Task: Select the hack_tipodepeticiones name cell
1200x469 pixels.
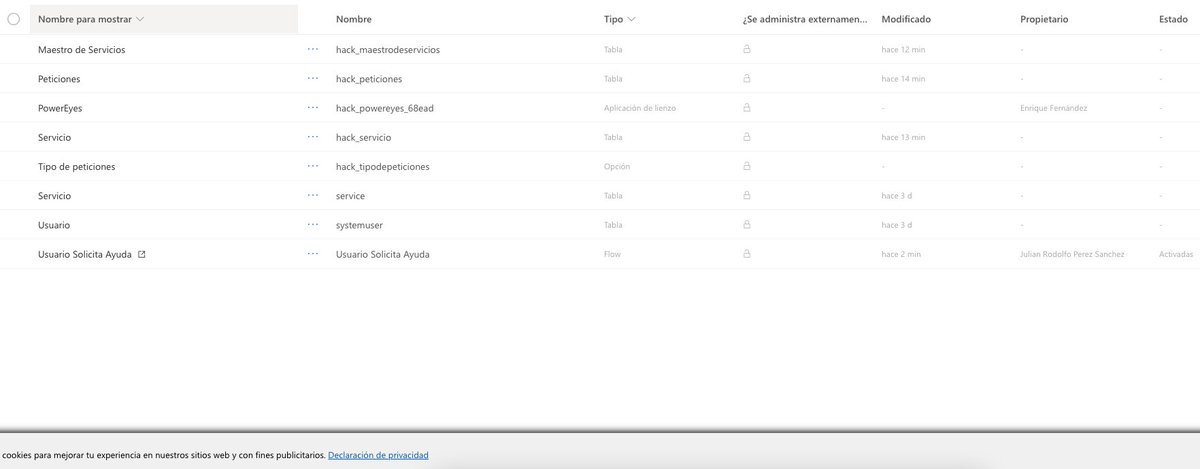Action: tap(383, 166)
